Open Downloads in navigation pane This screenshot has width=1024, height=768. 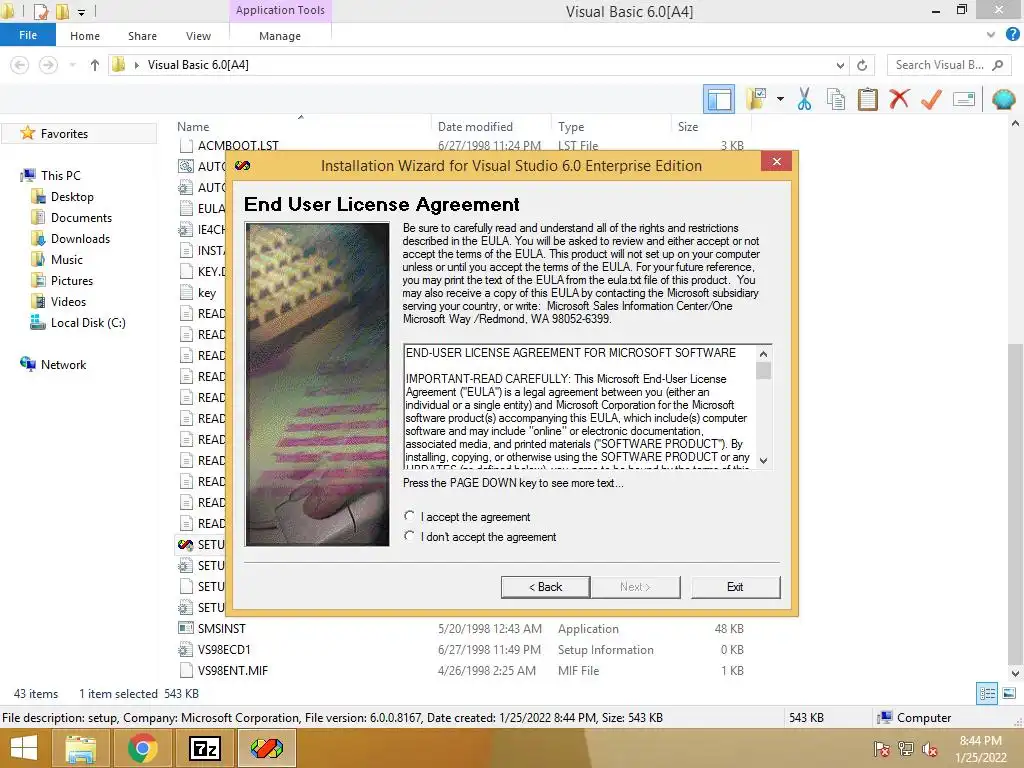80,238
